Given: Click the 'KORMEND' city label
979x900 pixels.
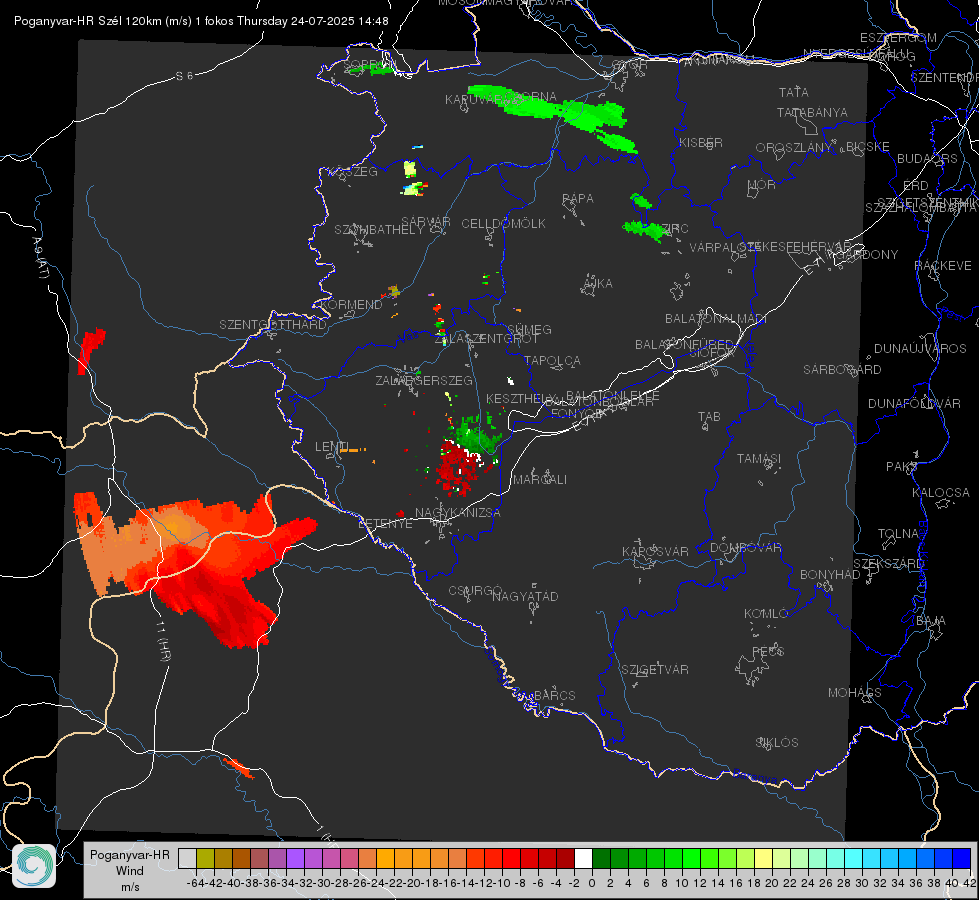Looking at the screenshot, I should point(351,305).
